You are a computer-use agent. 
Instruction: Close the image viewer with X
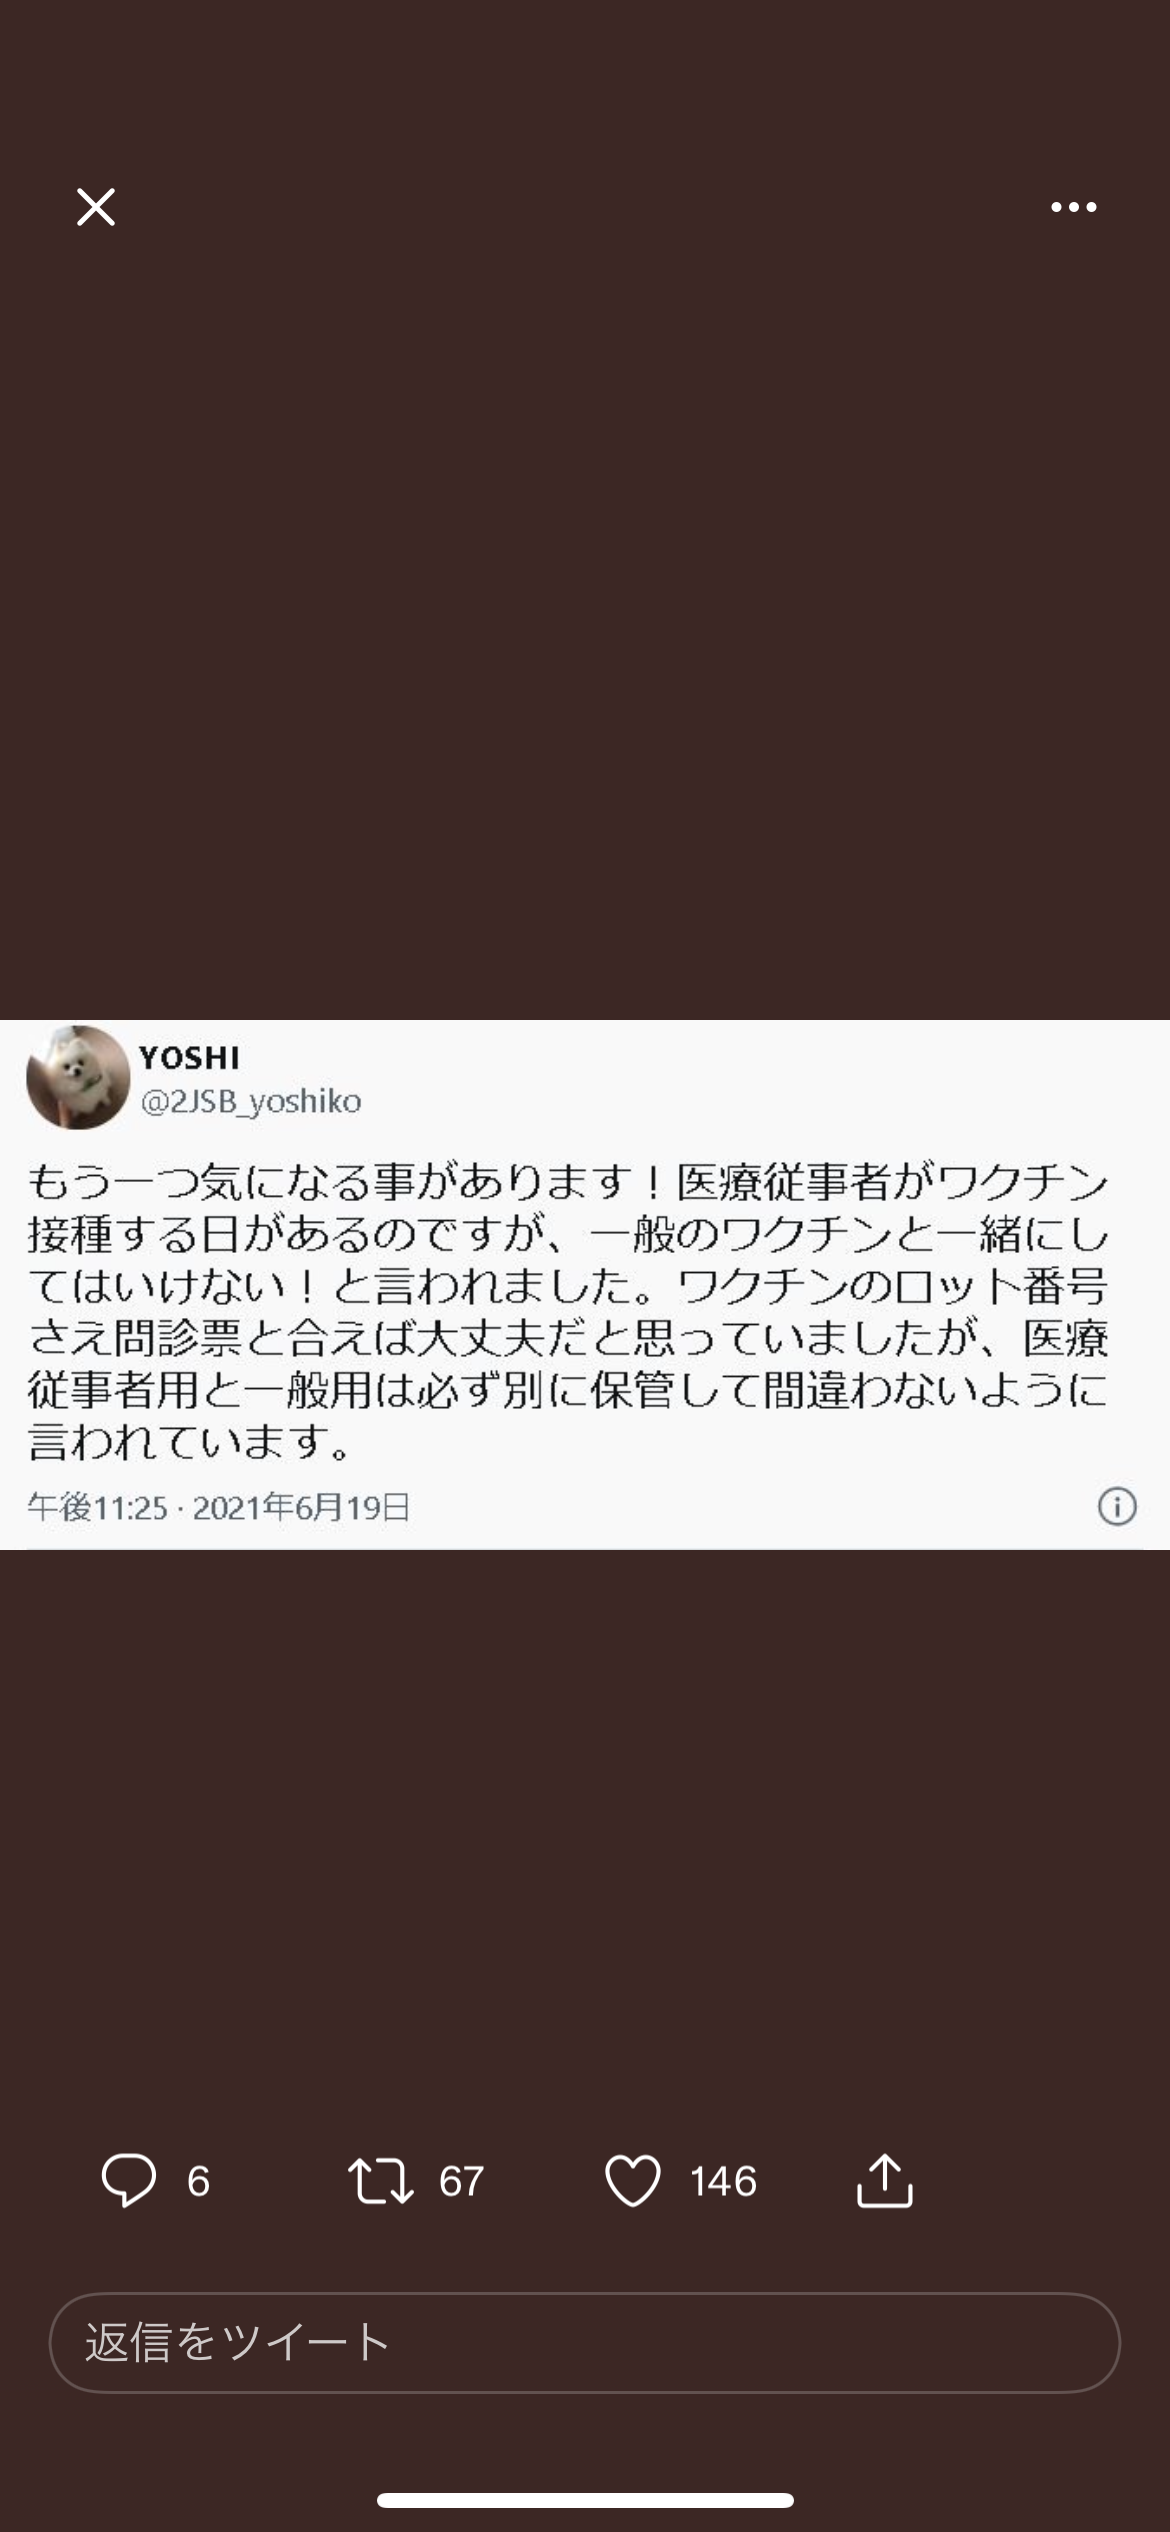pos(96,207)
